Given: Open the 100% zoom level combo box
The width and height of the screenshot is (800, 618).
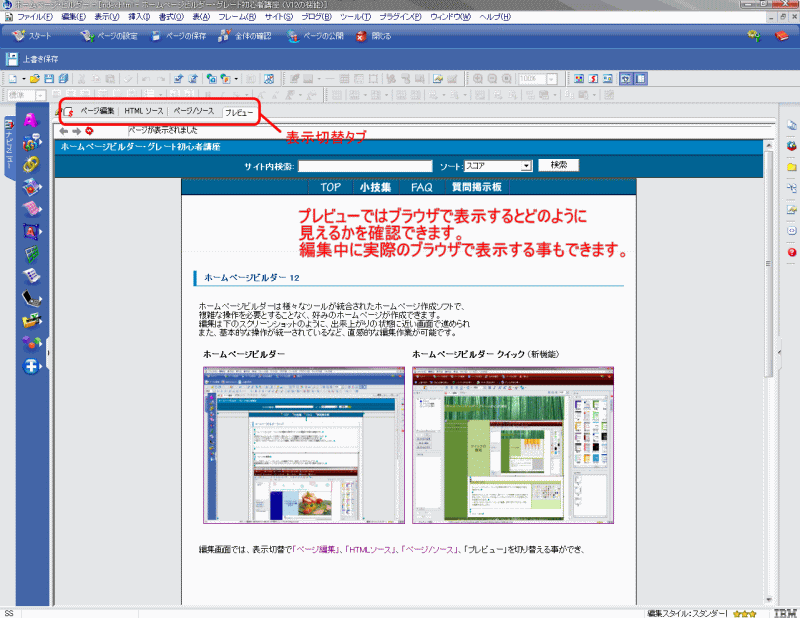Looking at the screenshot, I should [x=537, y=79].
